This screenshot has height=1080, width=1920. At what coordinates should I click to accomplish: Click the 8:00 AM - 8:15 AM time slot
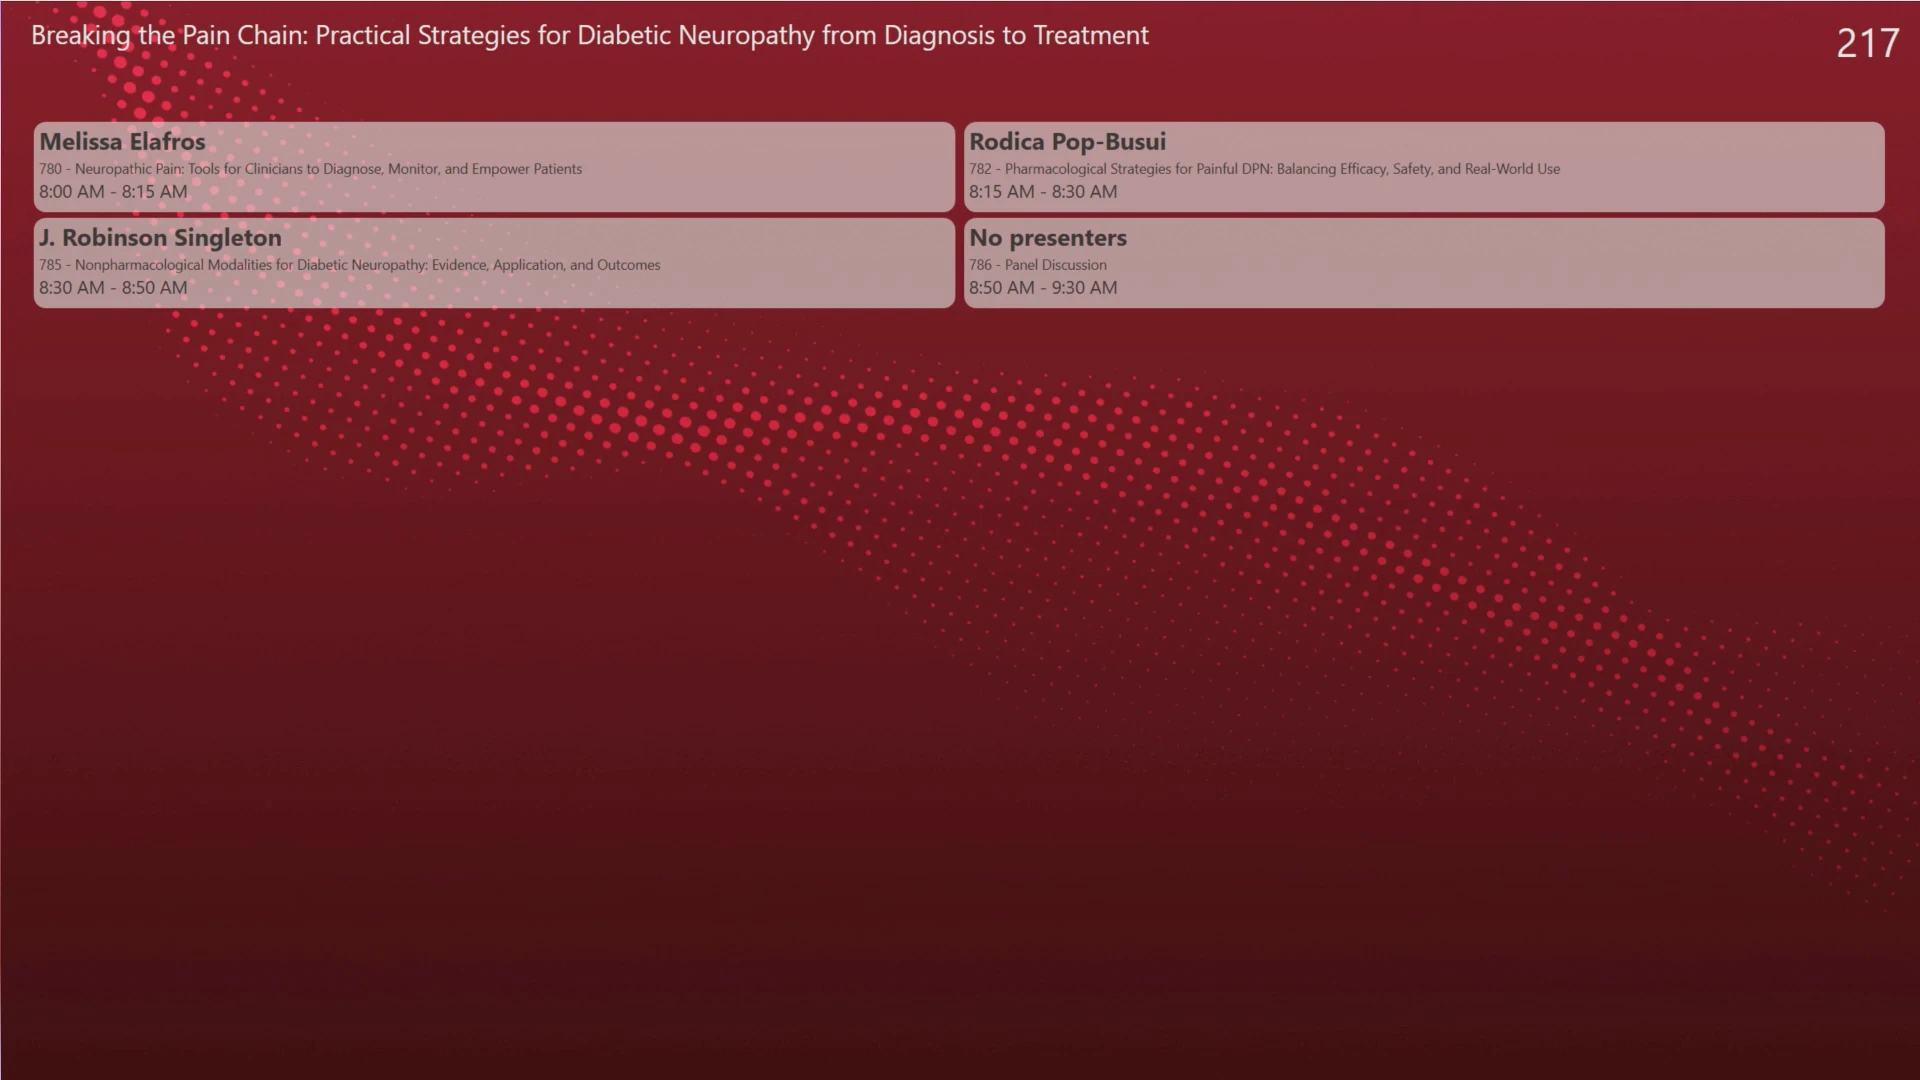pyautogui.click(x=113, y=192)
